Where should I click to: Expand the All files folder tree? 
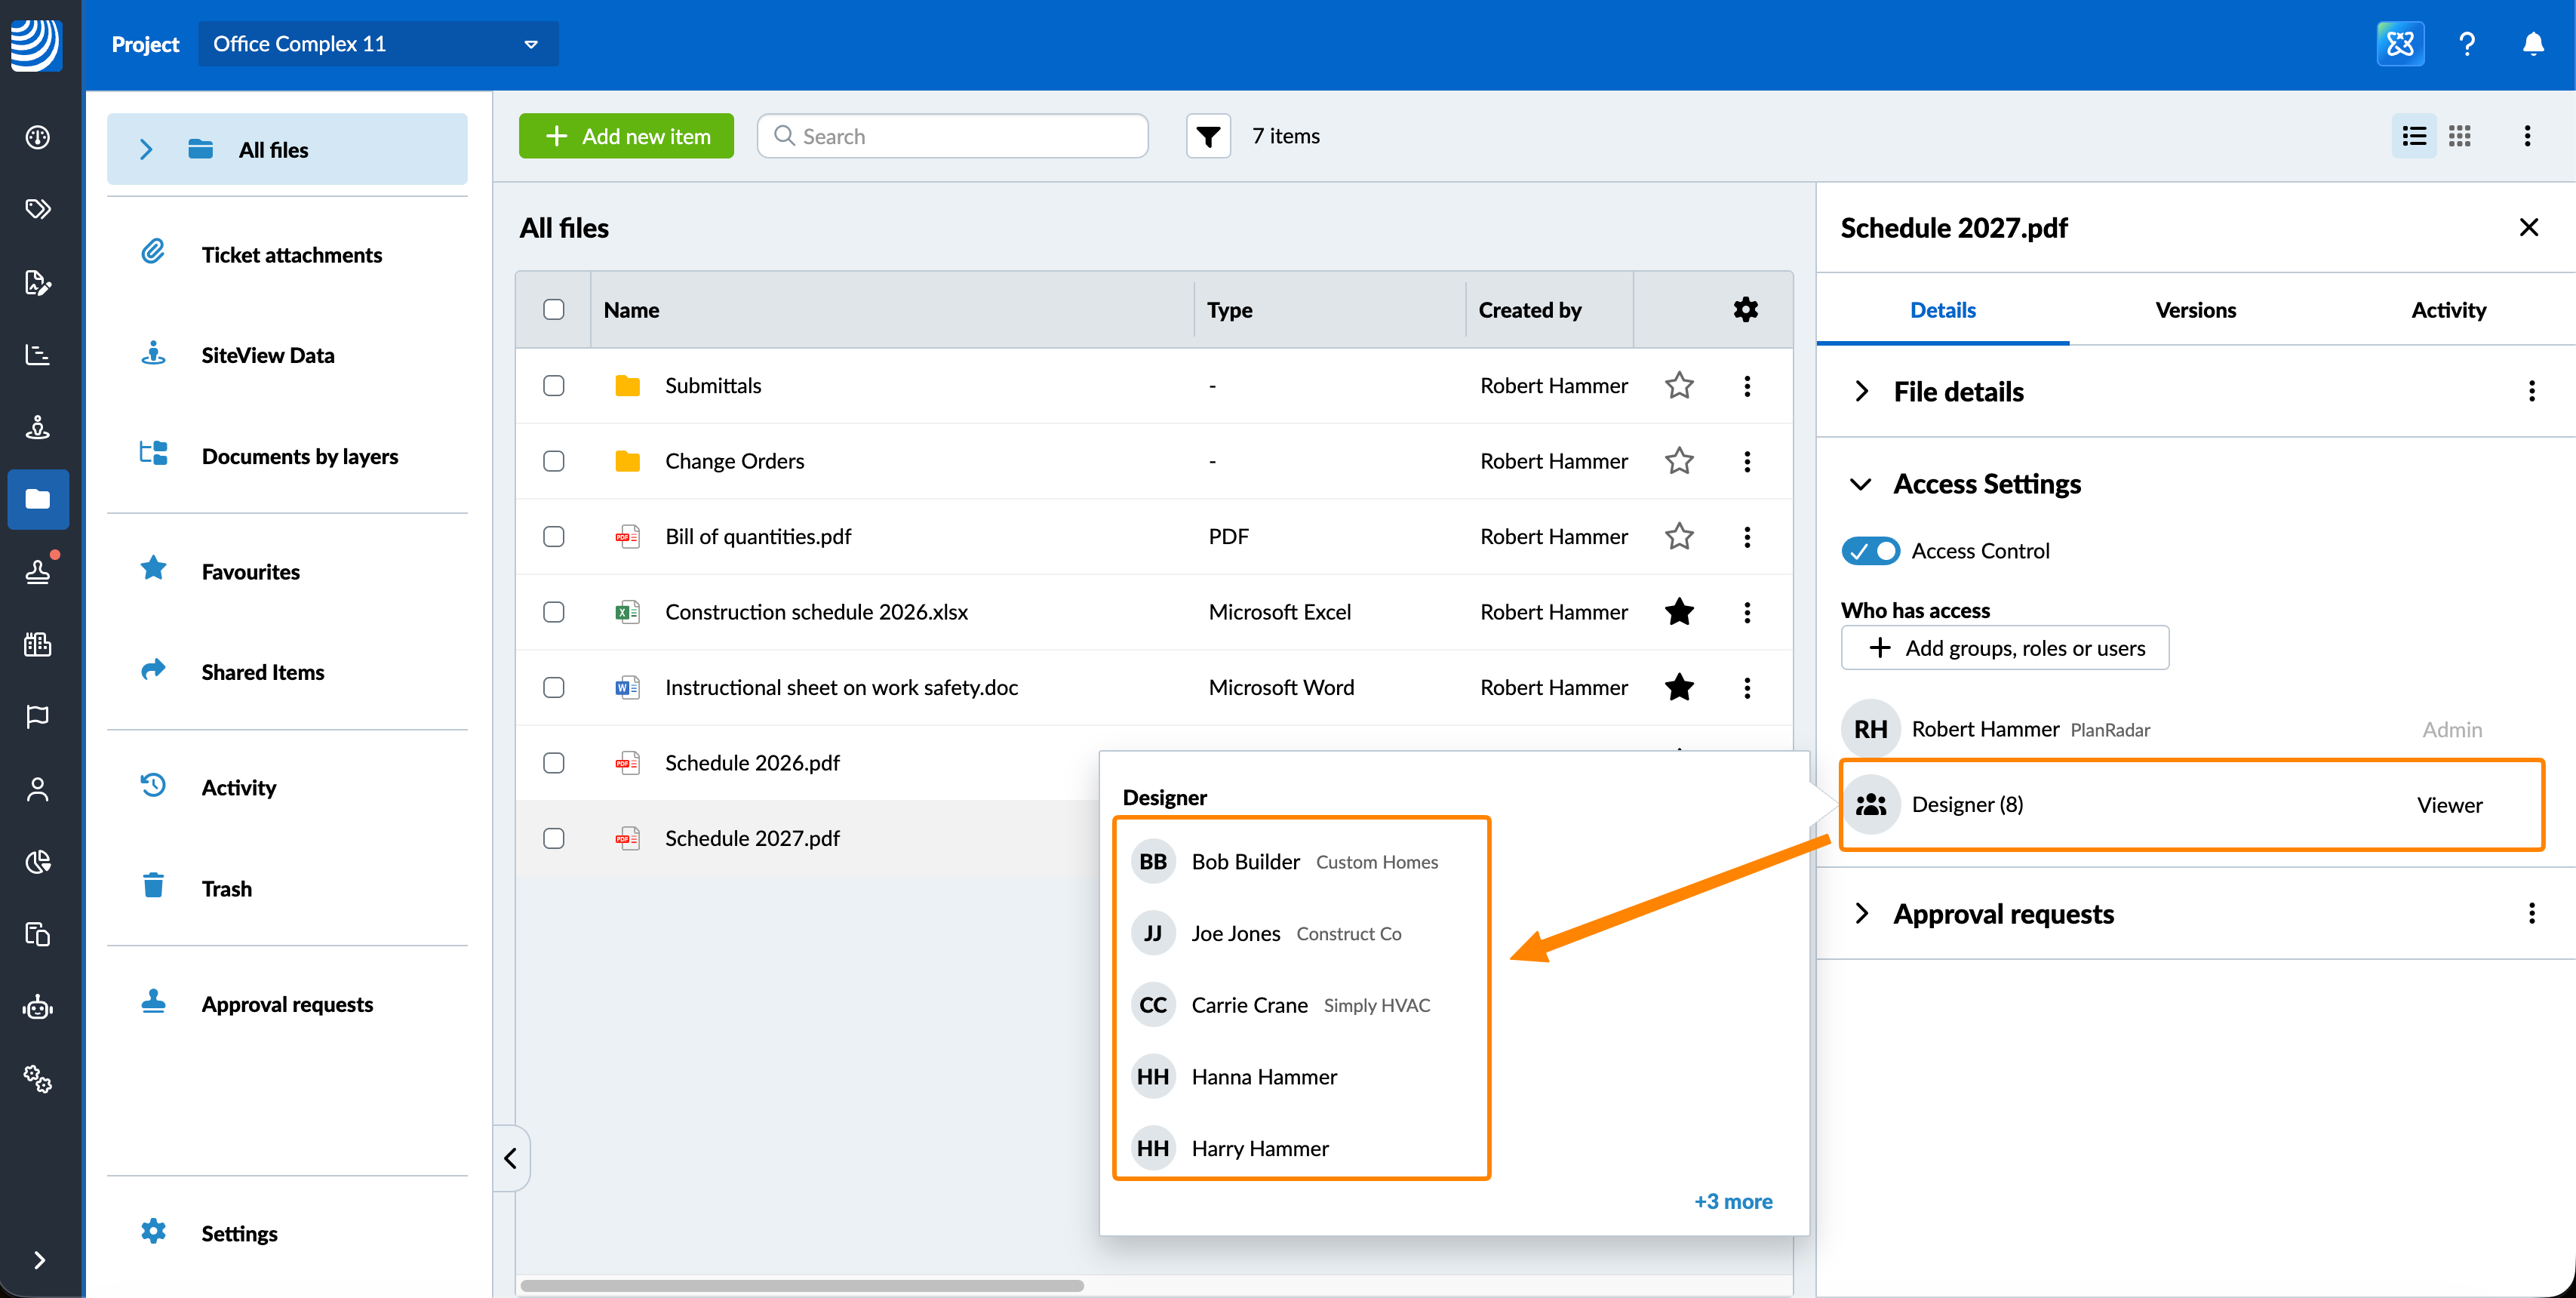tap(146, 150)
